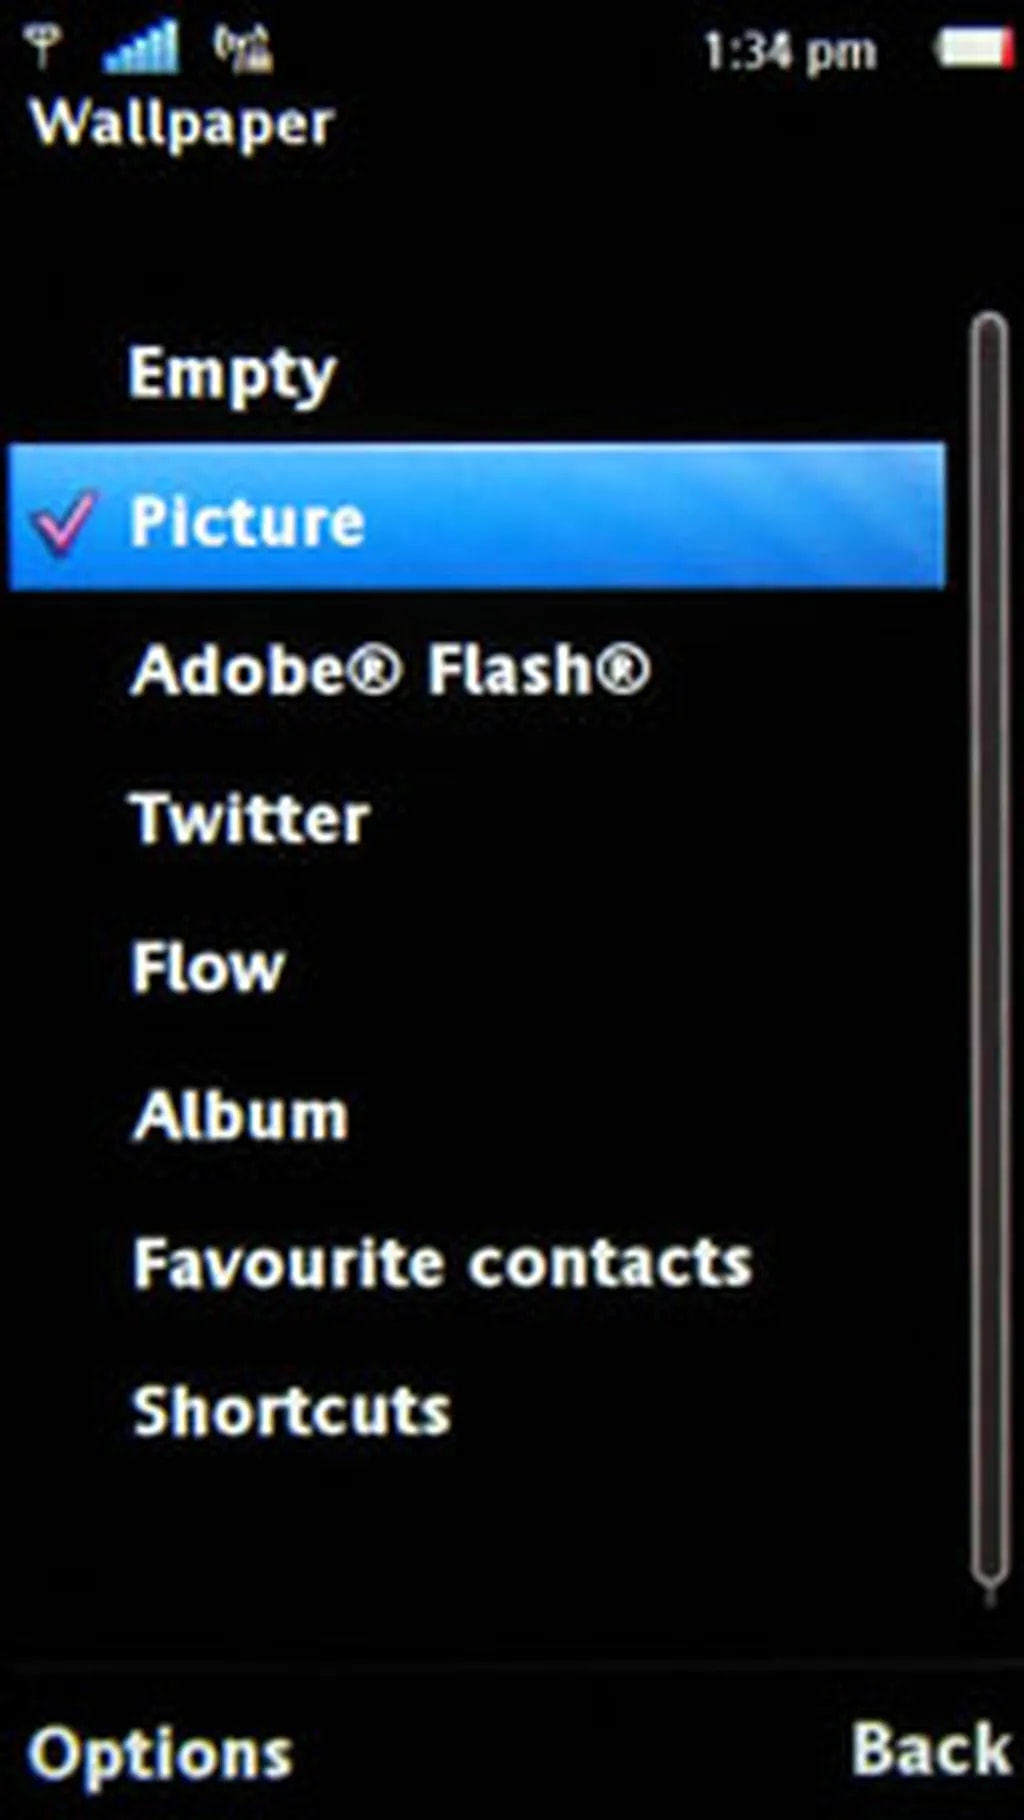Tap the battery level icon

(972, 48)
